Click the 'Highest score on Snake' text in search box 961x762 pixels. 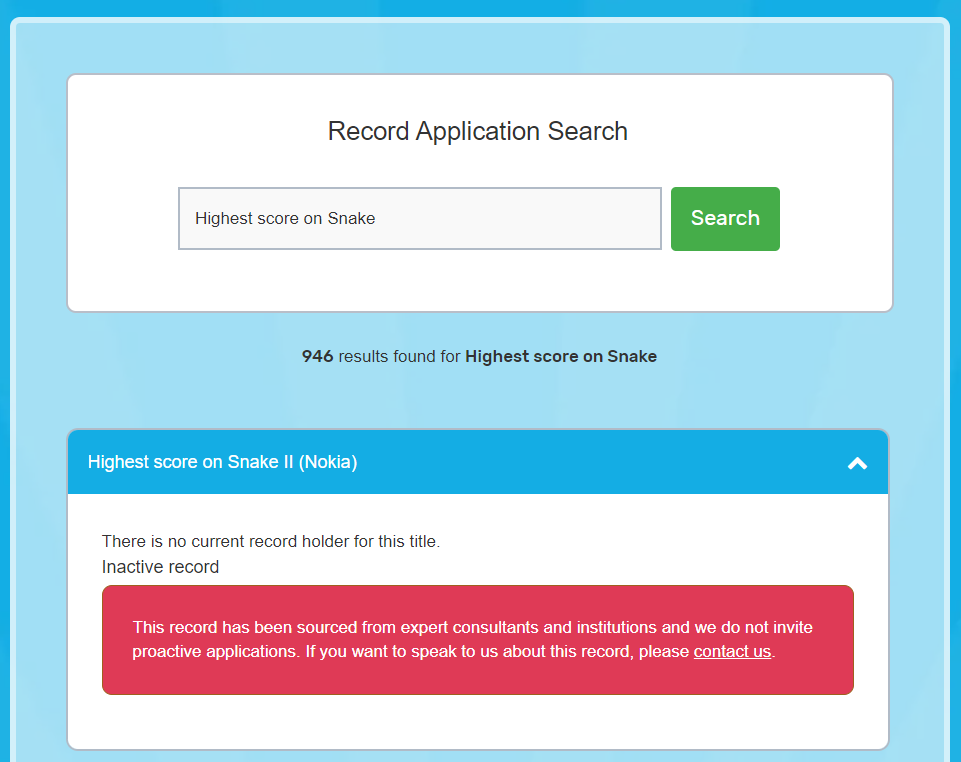[285, 219]
